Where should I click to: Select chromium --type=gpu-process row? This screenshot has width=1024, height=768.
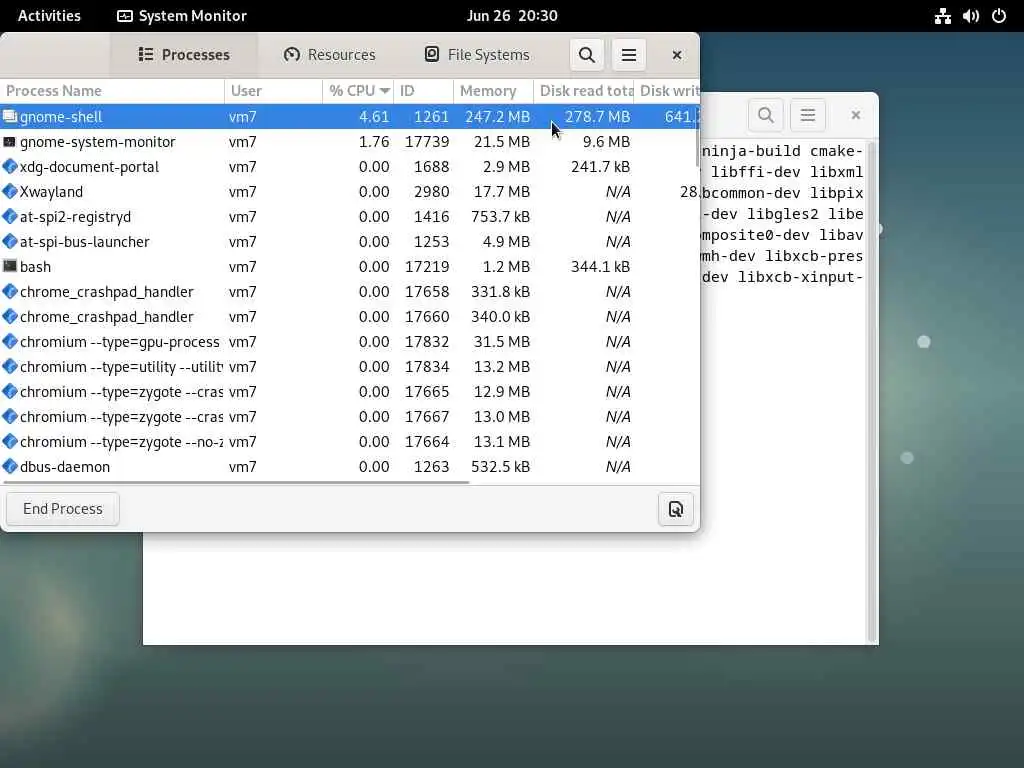(x=349, y=342)
